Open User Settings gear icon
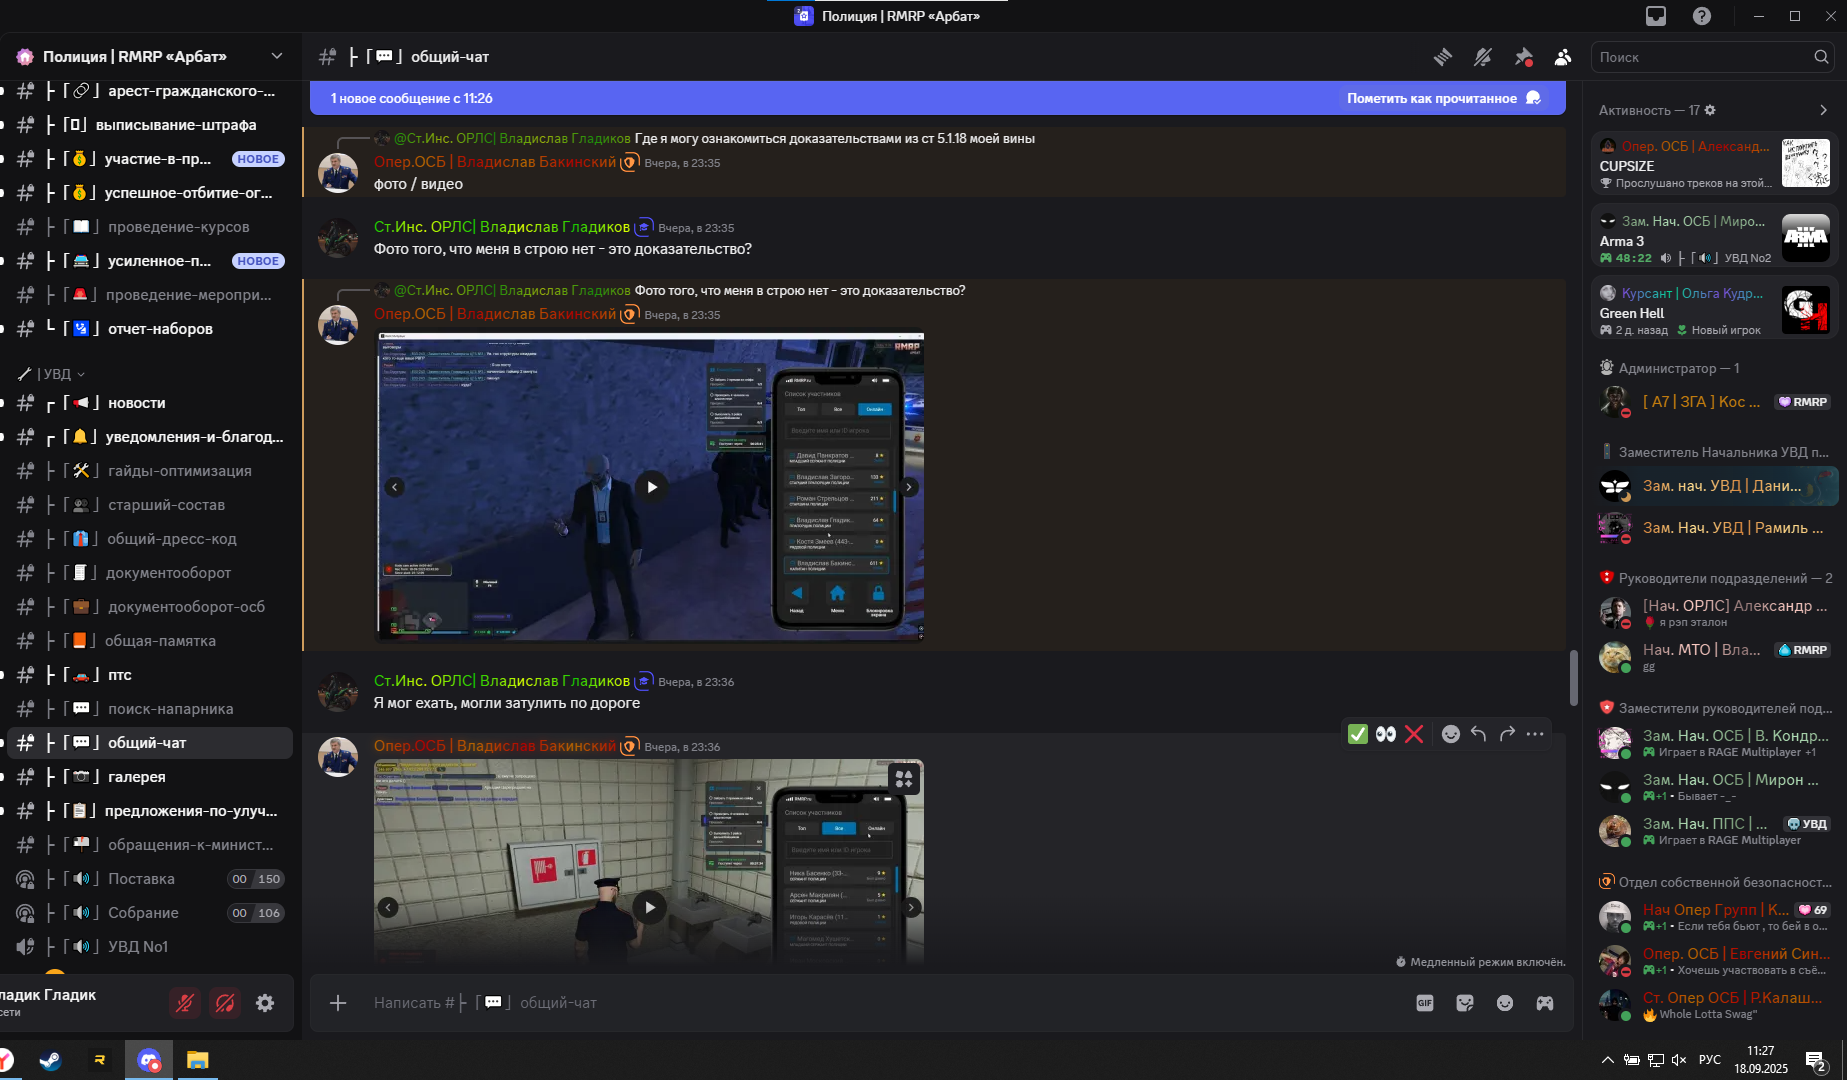1847x1080 pixels. coord(265,1002)
